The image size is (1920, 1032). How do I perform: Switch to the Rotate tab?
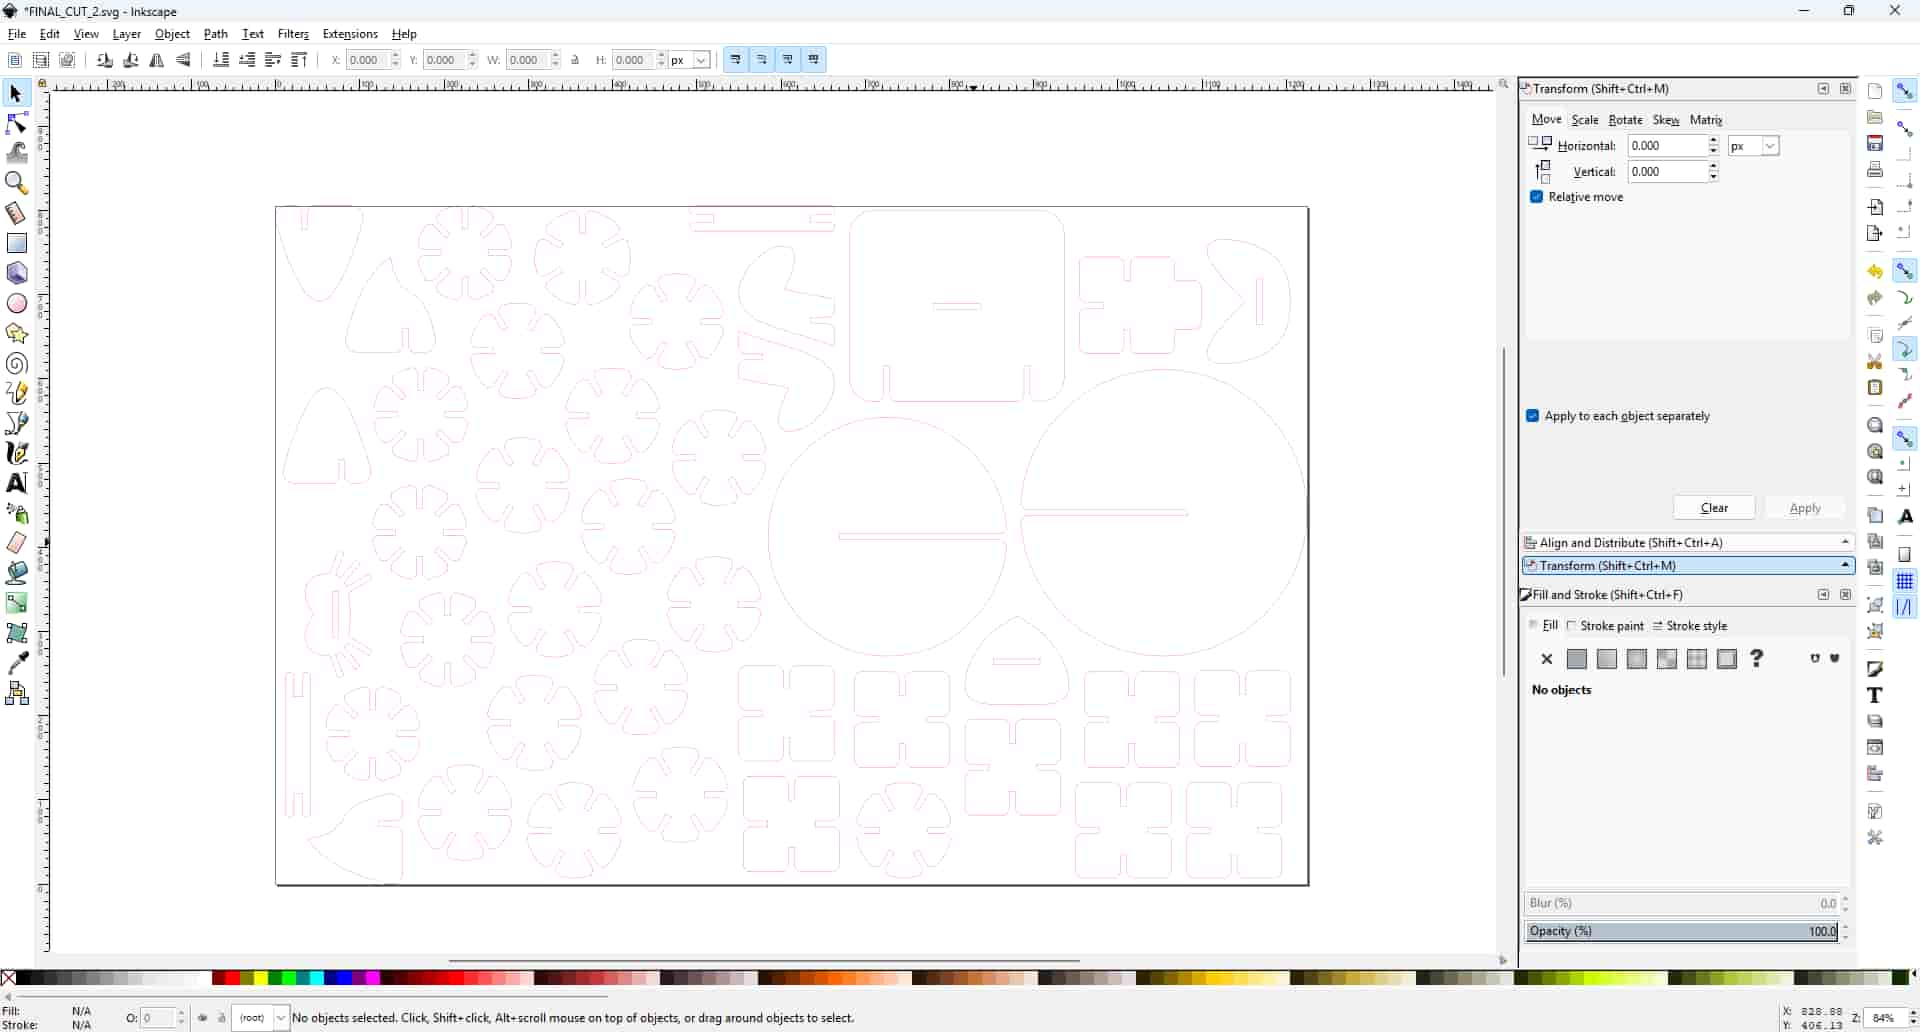click(1625, 120)
